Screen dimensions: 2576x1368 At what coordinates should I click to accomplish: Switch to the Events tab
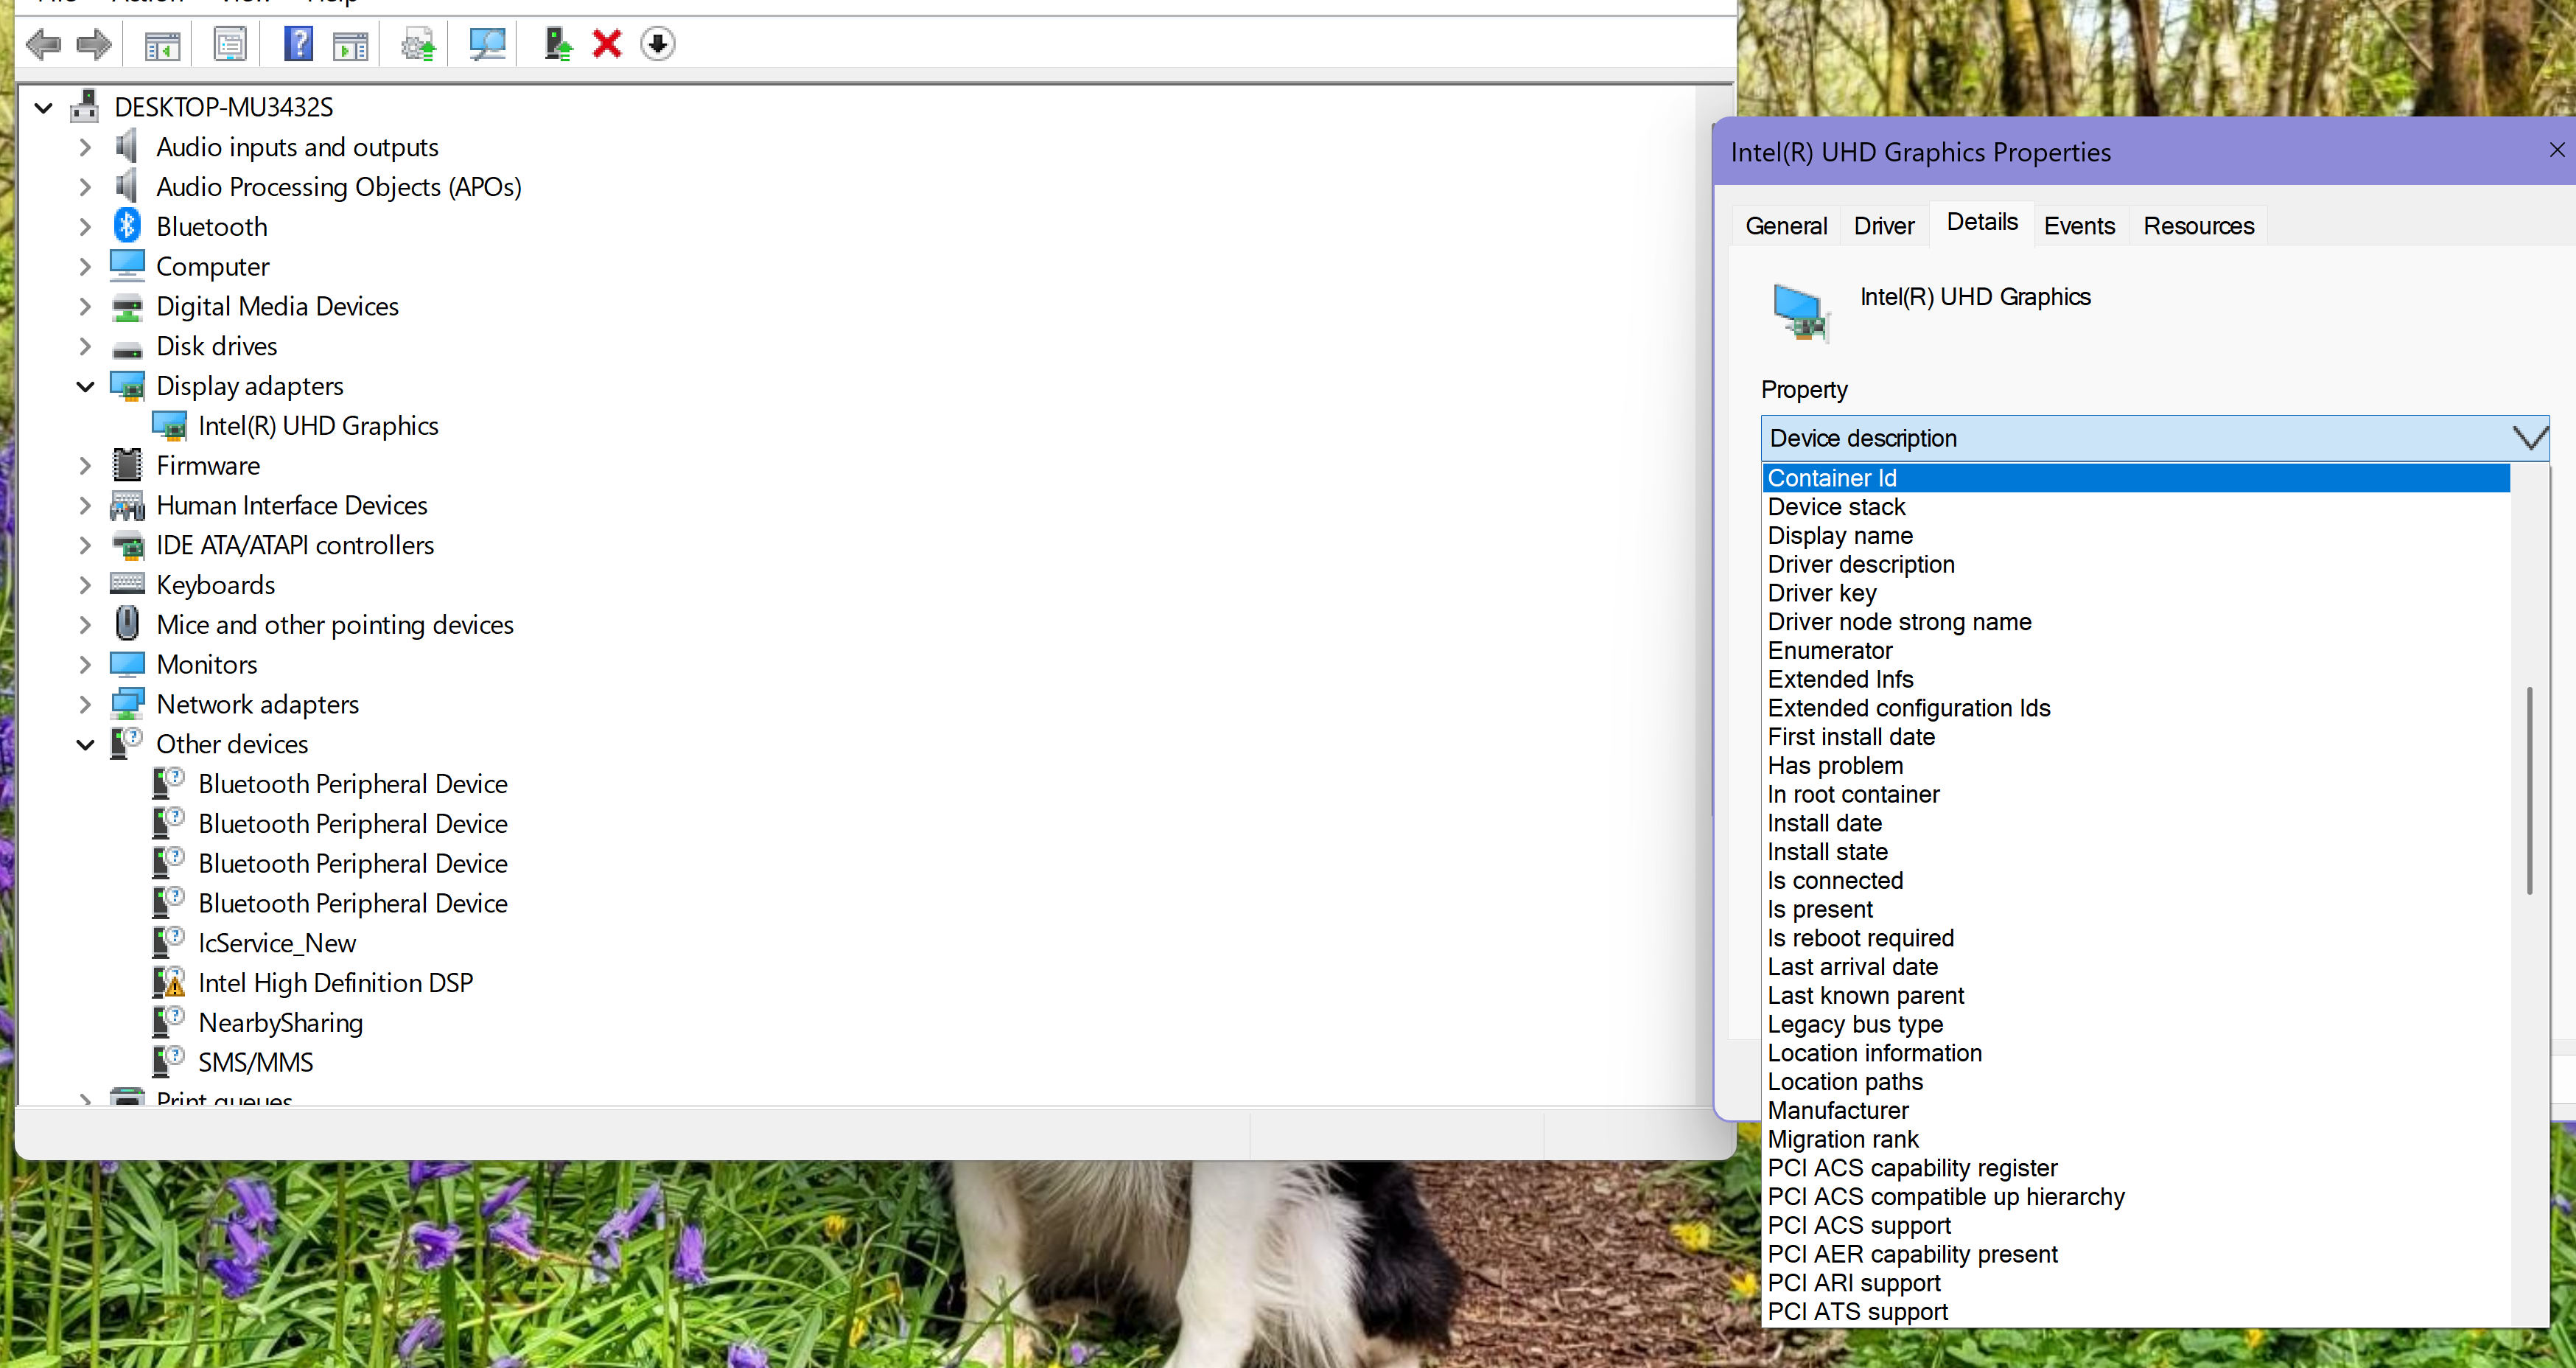pos(2079,226)
